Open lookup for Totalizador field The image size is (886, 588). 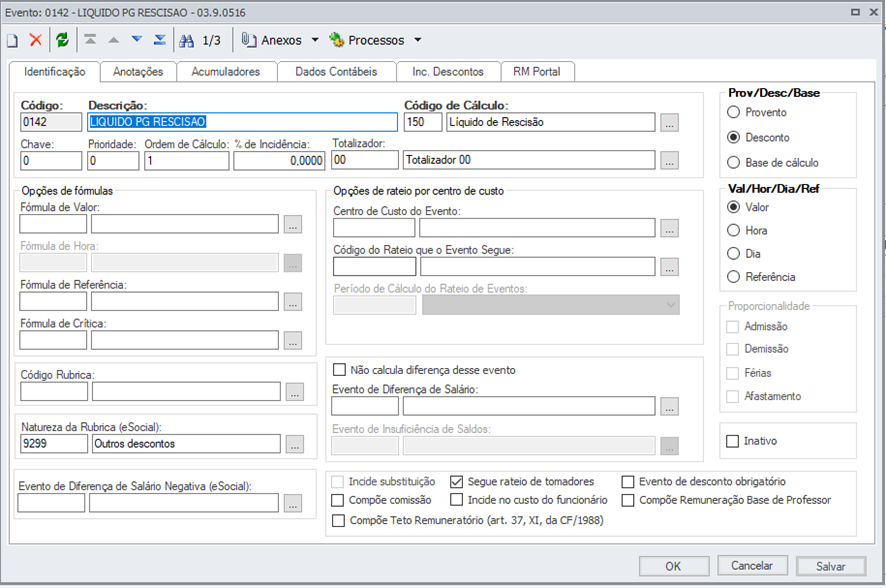(x=670, y=160)
